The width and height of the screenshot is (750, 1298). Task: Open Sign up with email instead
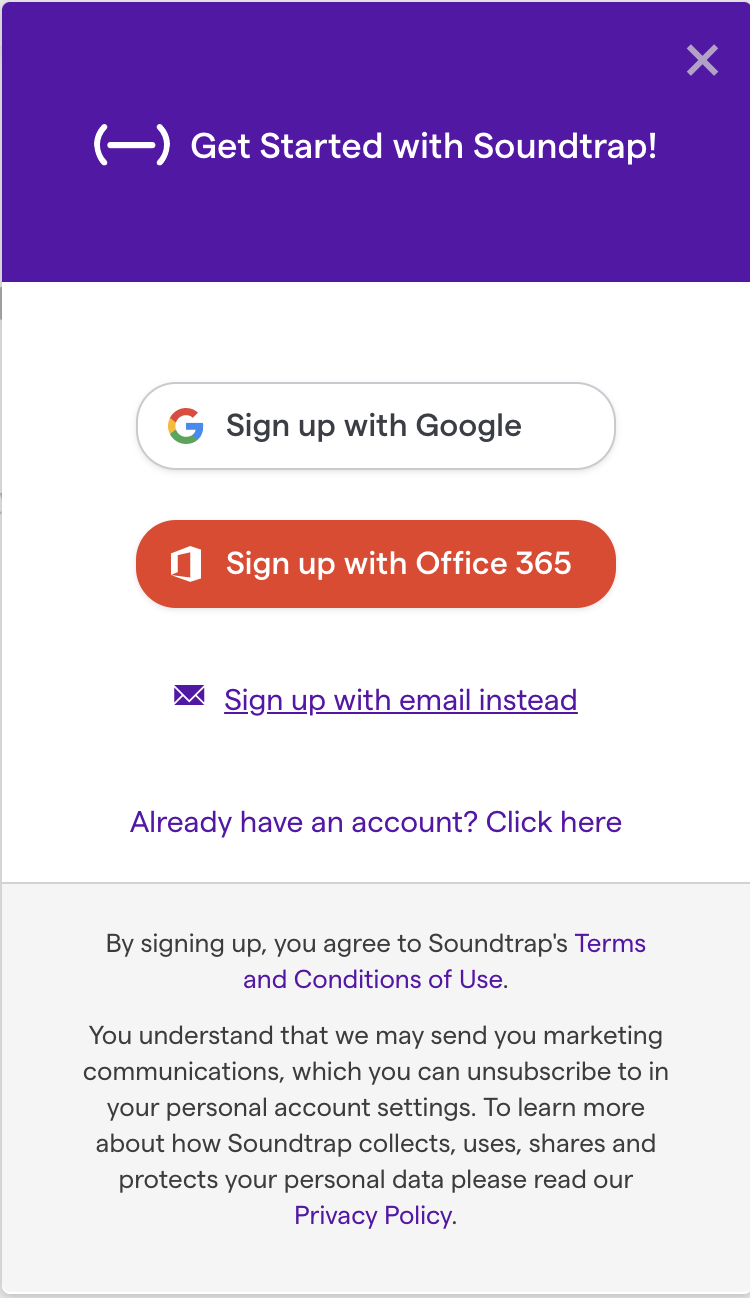401,699
